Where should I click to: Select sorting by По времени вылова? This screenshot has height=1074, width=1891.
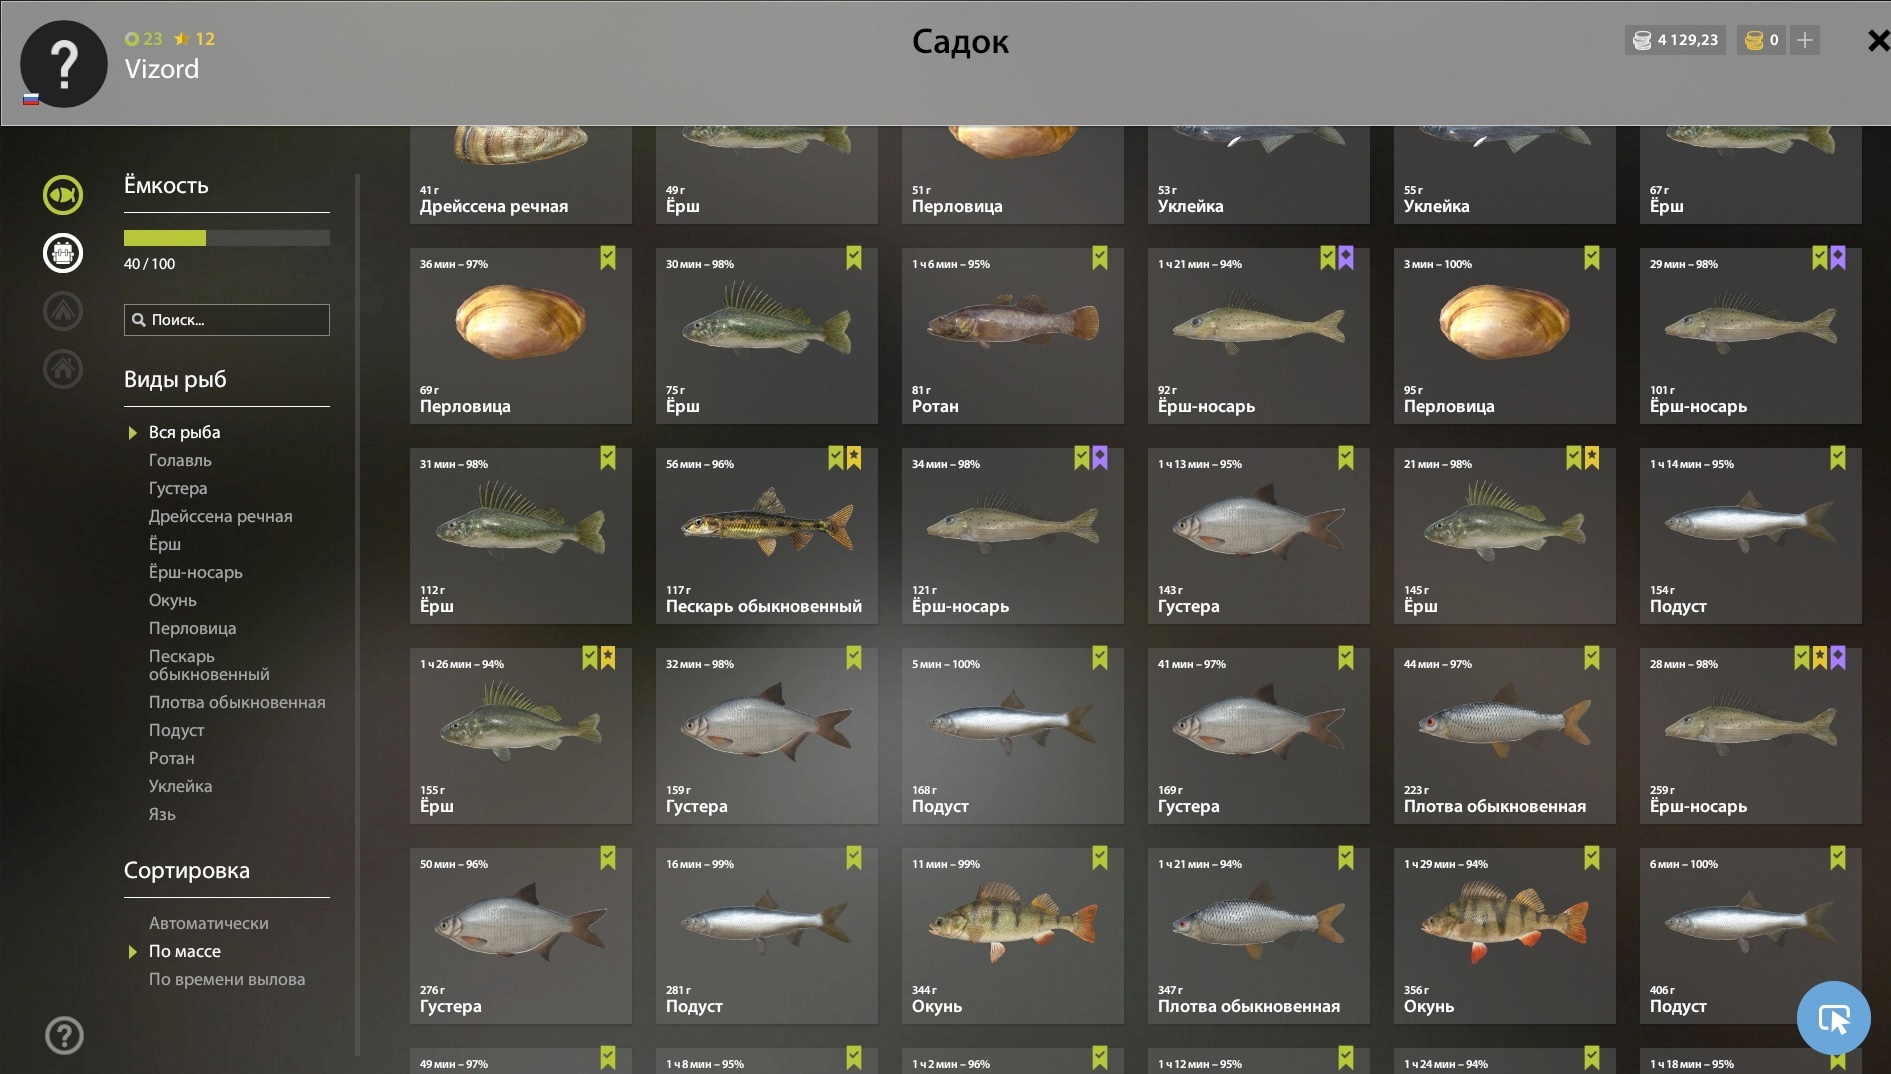tap(227, 979)
